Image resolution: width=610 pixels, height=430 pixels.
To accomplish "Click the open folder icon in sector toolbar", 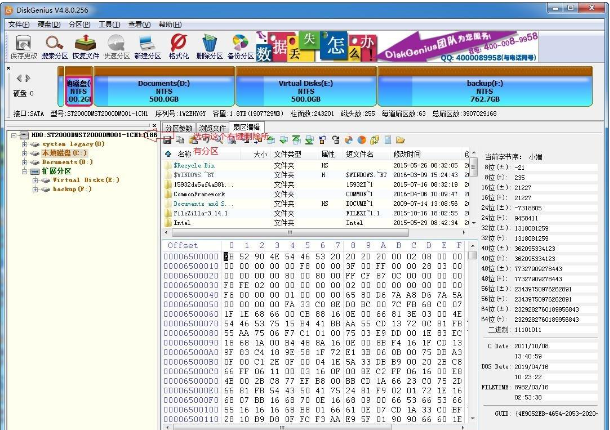I will (x=400, y=140).
